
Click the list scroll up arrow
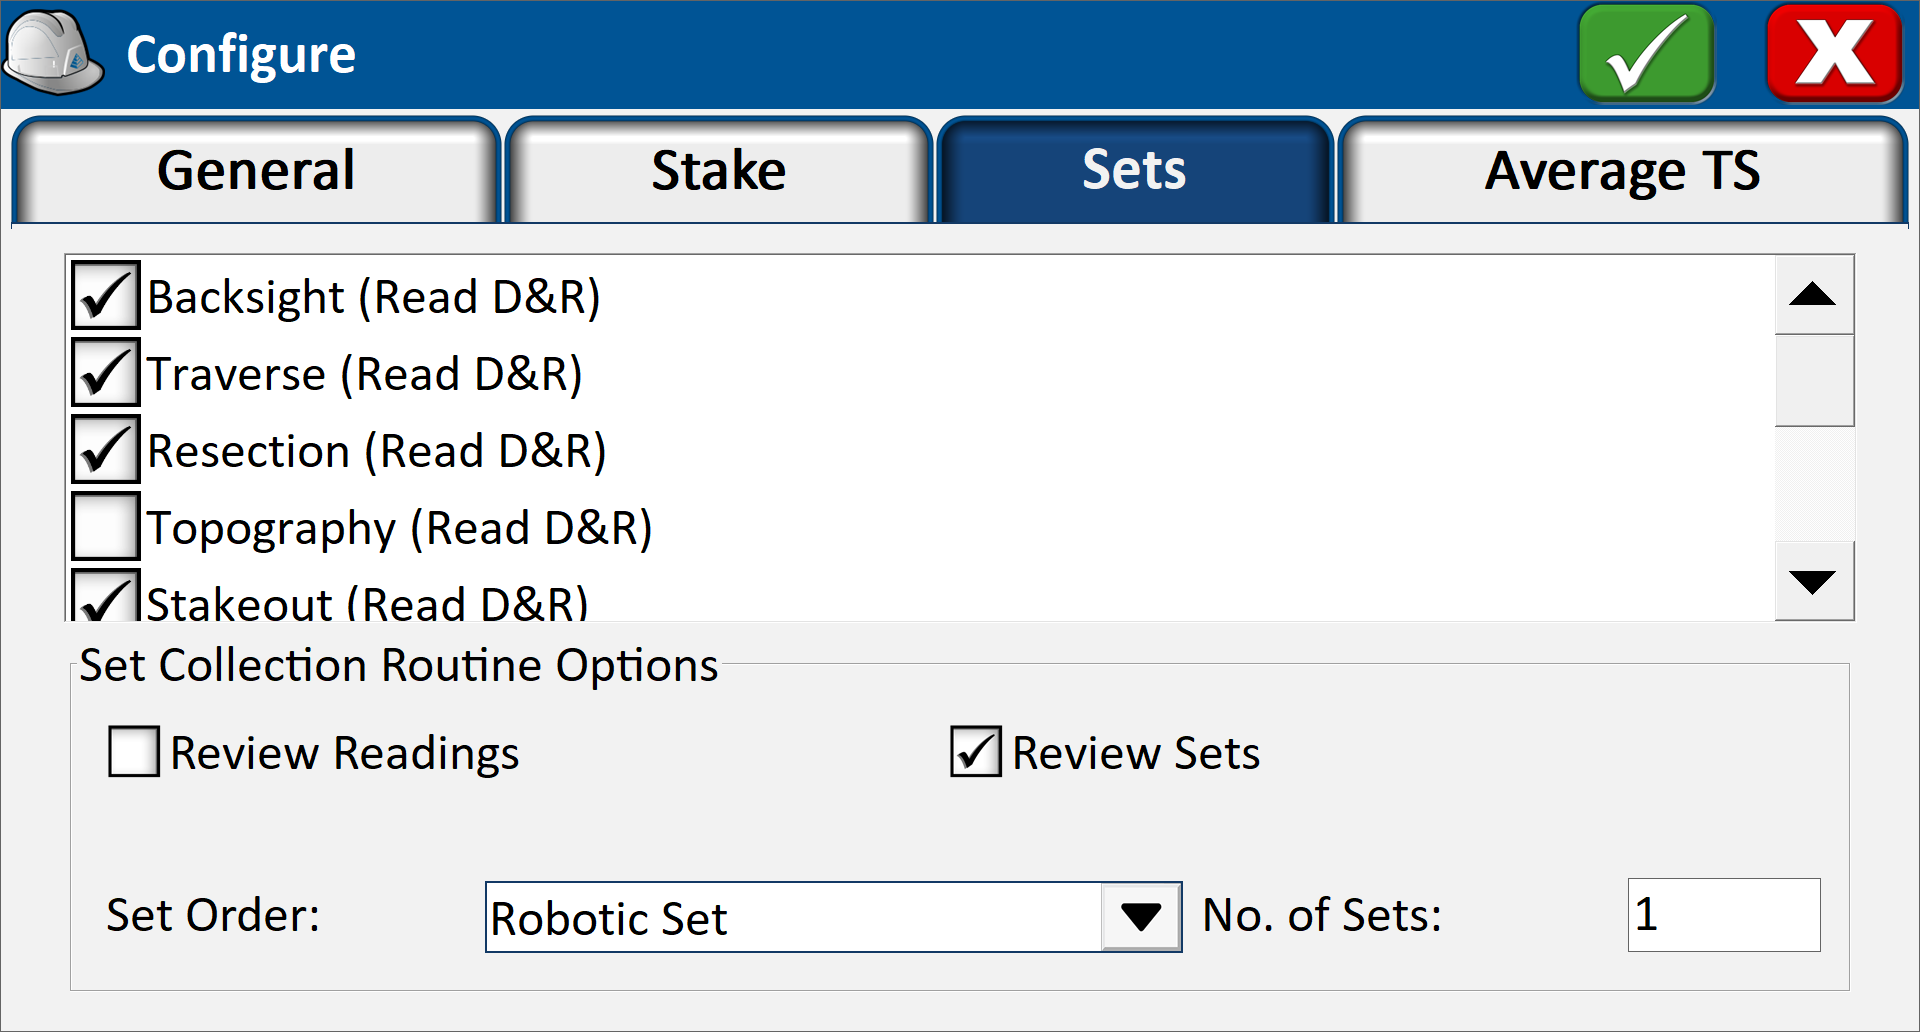click(1814, 295)
